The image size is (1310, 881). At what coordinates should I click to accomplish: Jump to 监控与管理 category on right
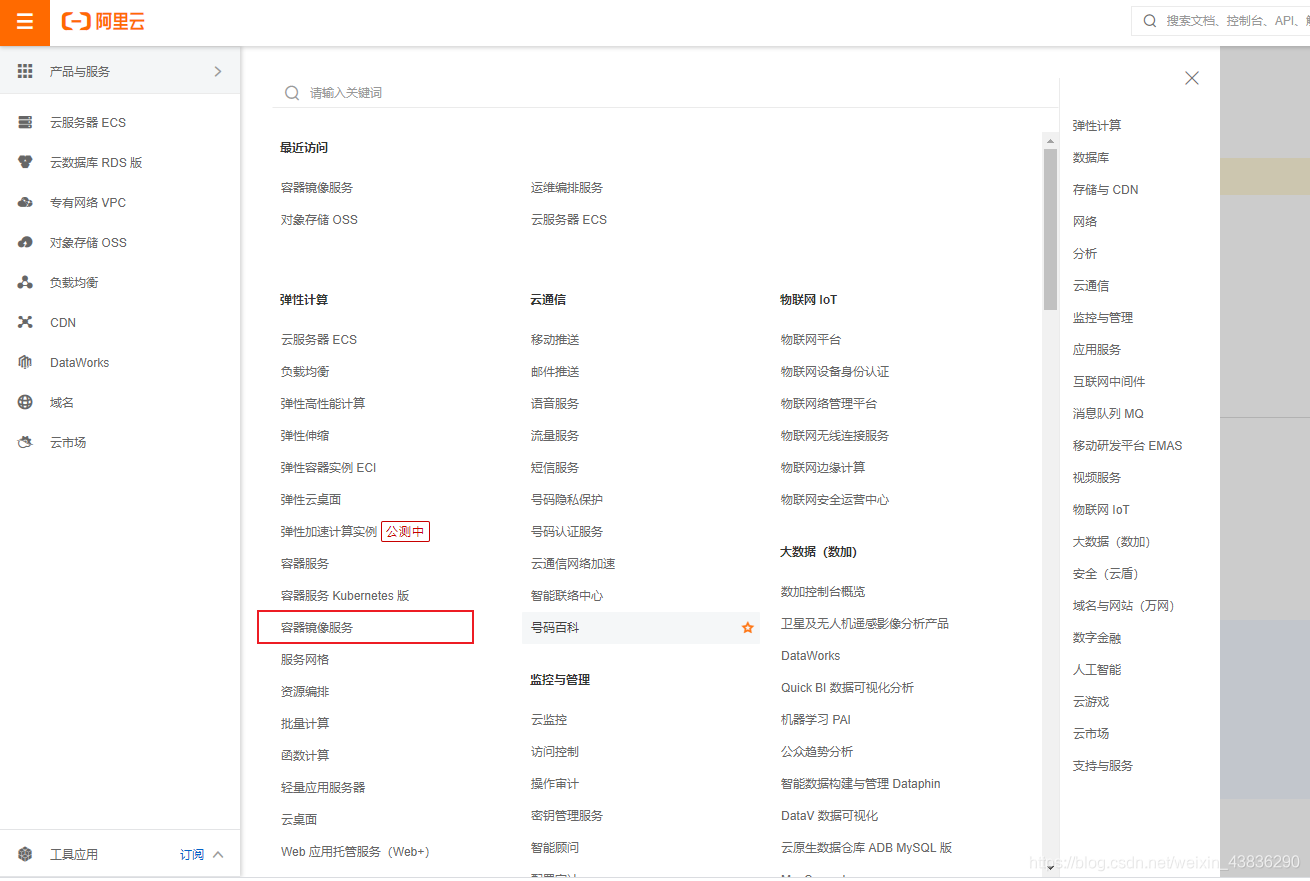coord(1103,317)
